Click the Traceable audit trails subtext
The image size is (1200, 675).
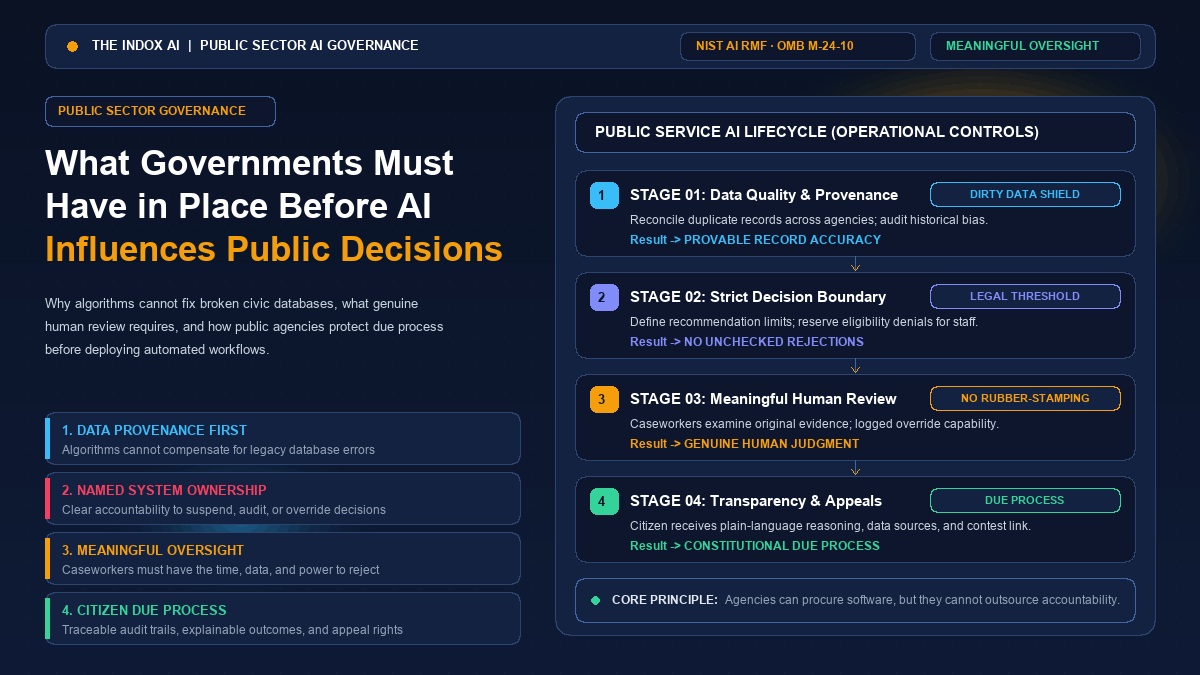pos(232,630)
